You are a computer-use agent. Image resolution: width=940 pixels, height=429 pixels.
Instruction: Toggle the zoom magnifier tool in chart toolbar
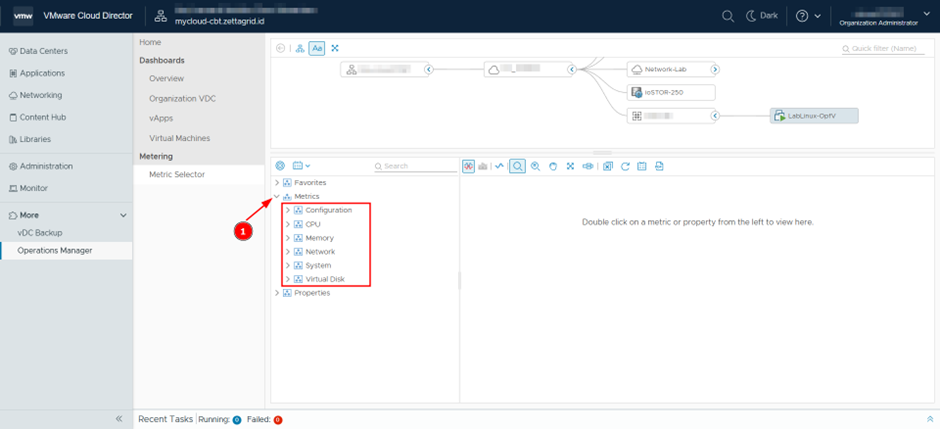518,166
